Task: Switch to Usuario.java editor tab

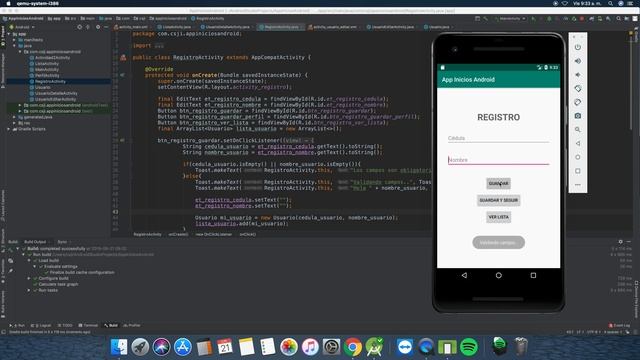Action: coord(438,27)
